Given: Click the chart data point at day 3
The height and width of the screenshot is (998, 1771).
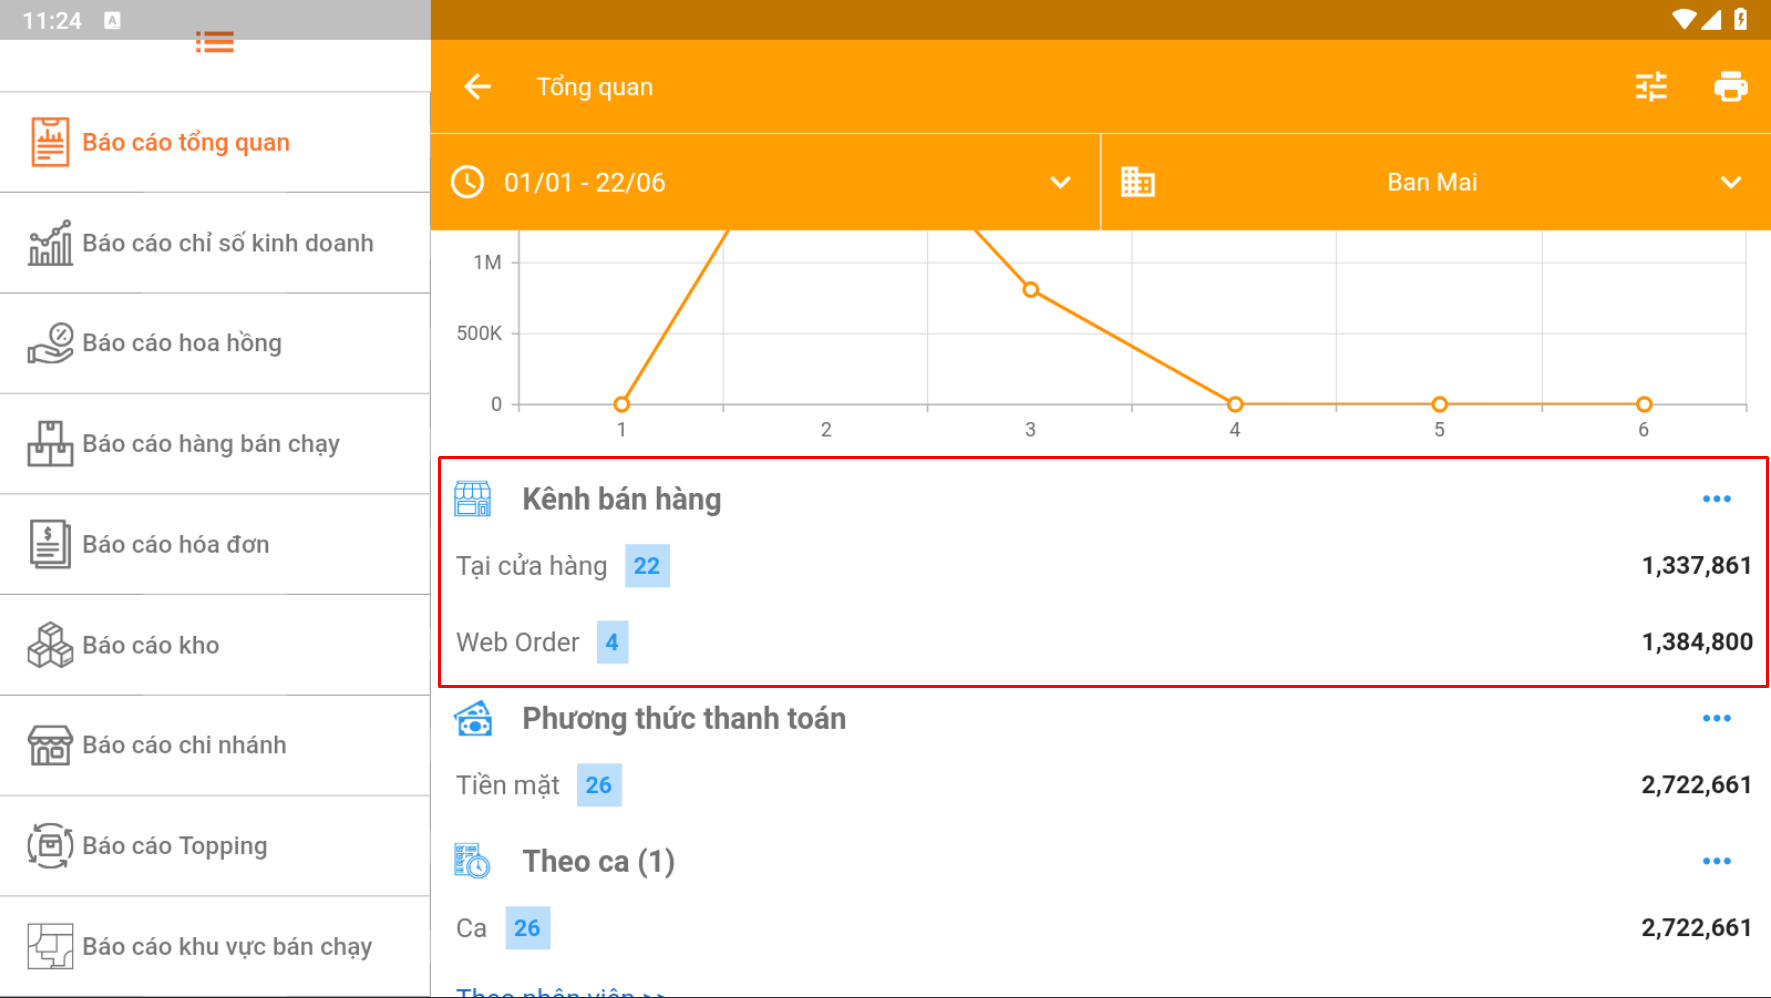Looking at the screenshot, I should [x=1030, y=290].
